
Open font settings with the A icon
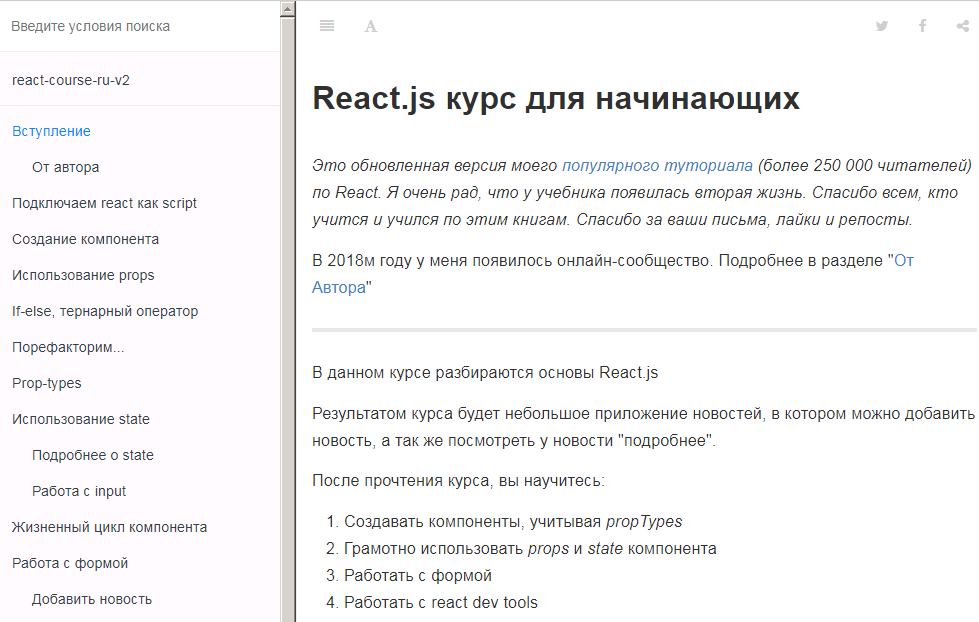(x=371, y=26)
